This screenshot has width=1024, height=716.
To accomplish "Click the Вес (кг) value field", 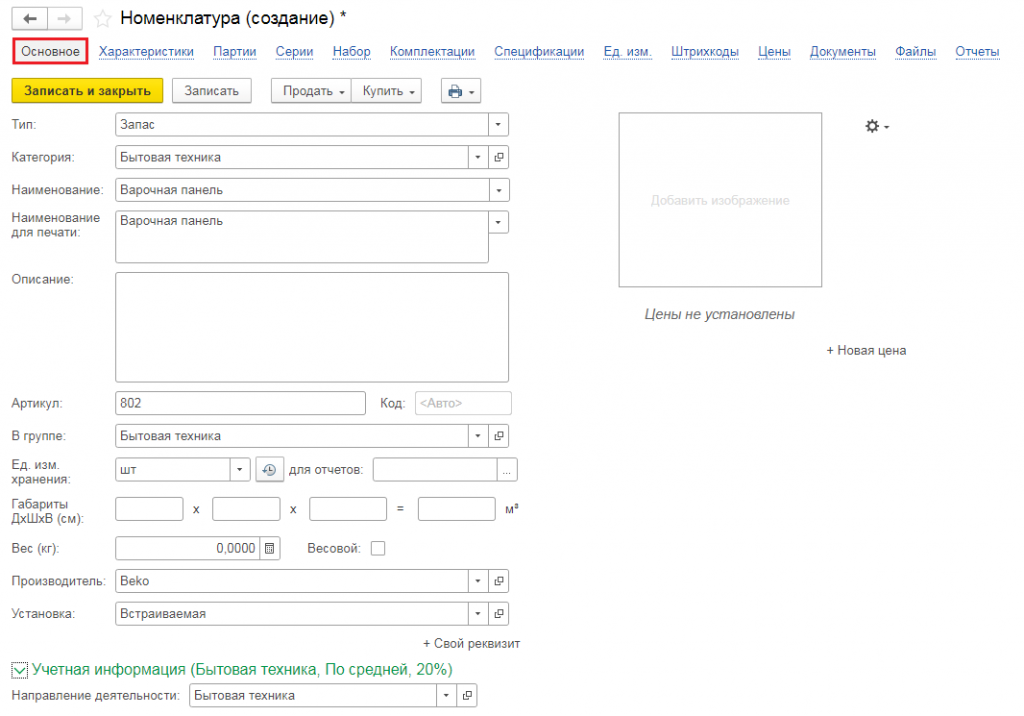I will 187,548.
